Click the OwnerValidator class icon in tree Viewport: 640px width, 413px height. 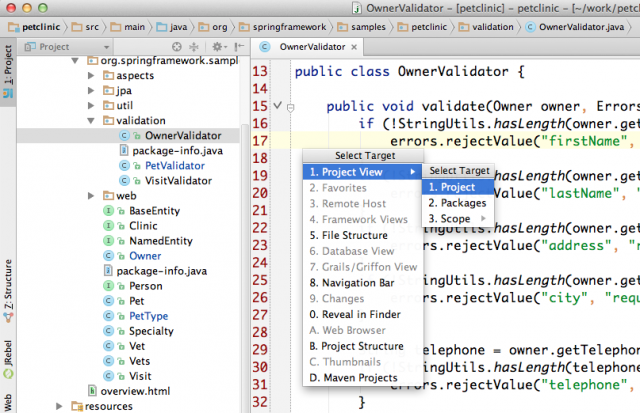(124, 135)
